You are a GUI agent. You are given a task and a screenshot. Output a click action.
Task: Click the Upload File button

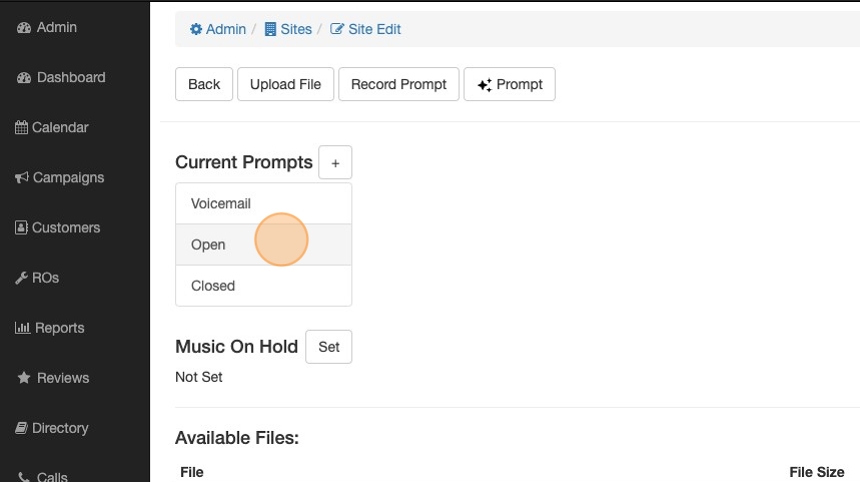[x=285, y=84]
